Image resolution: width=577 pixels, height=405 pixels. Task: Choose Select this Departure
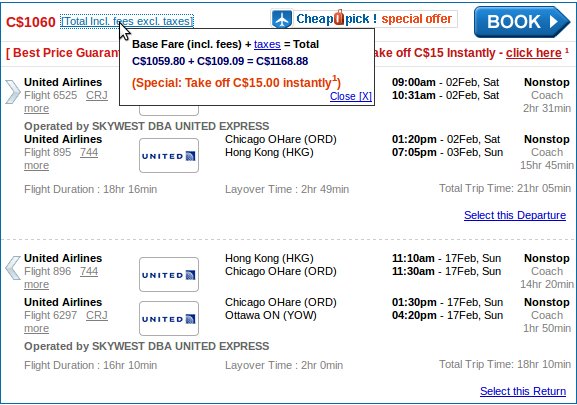(515, 215)
